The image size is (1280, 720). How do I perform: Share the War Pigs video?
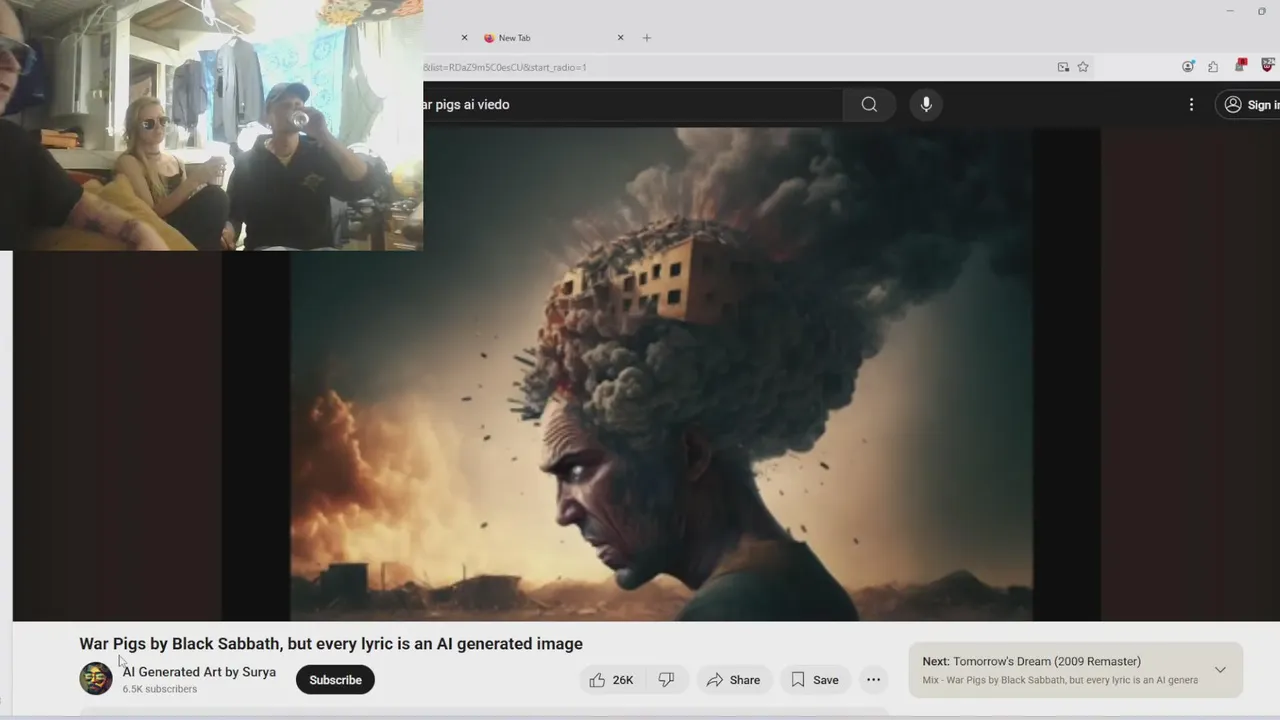click(734, 680)
